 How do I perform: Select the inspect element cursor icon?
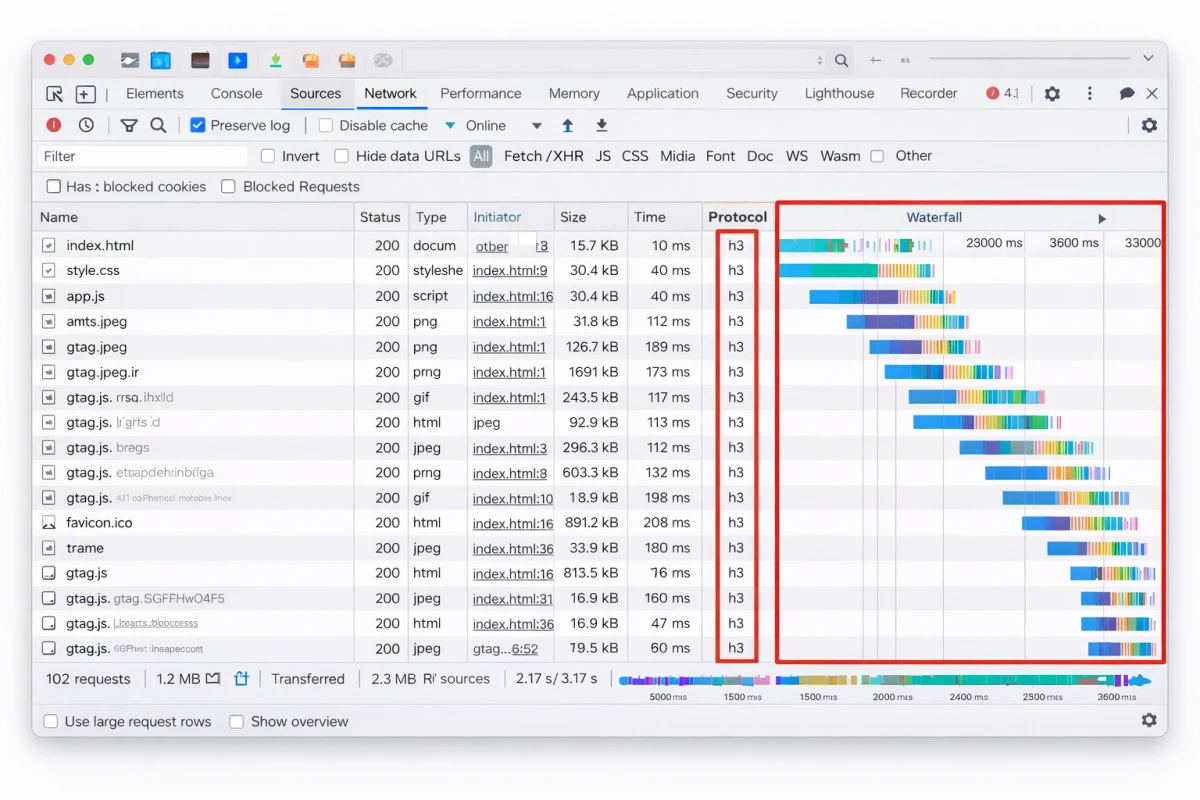click(x=55, y=93)
